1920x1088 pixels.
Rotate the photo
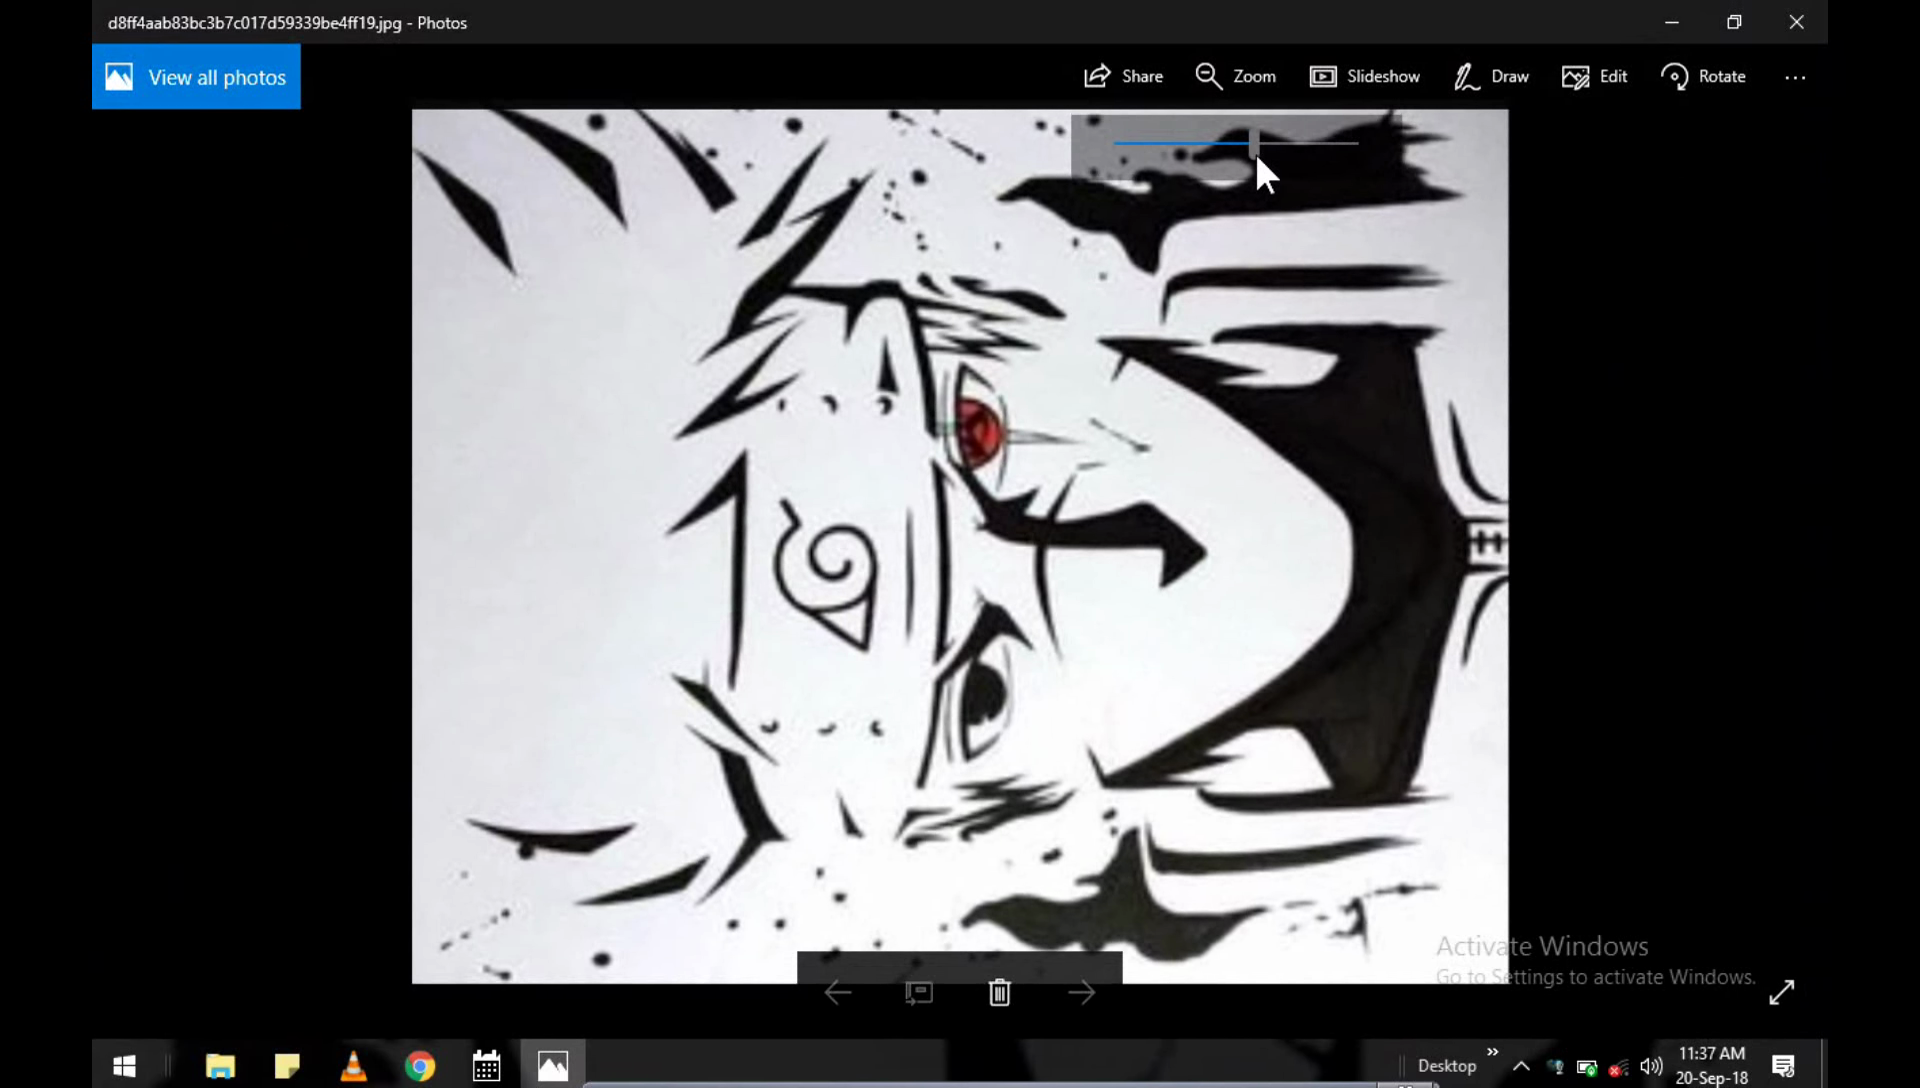click(1703, 77)
